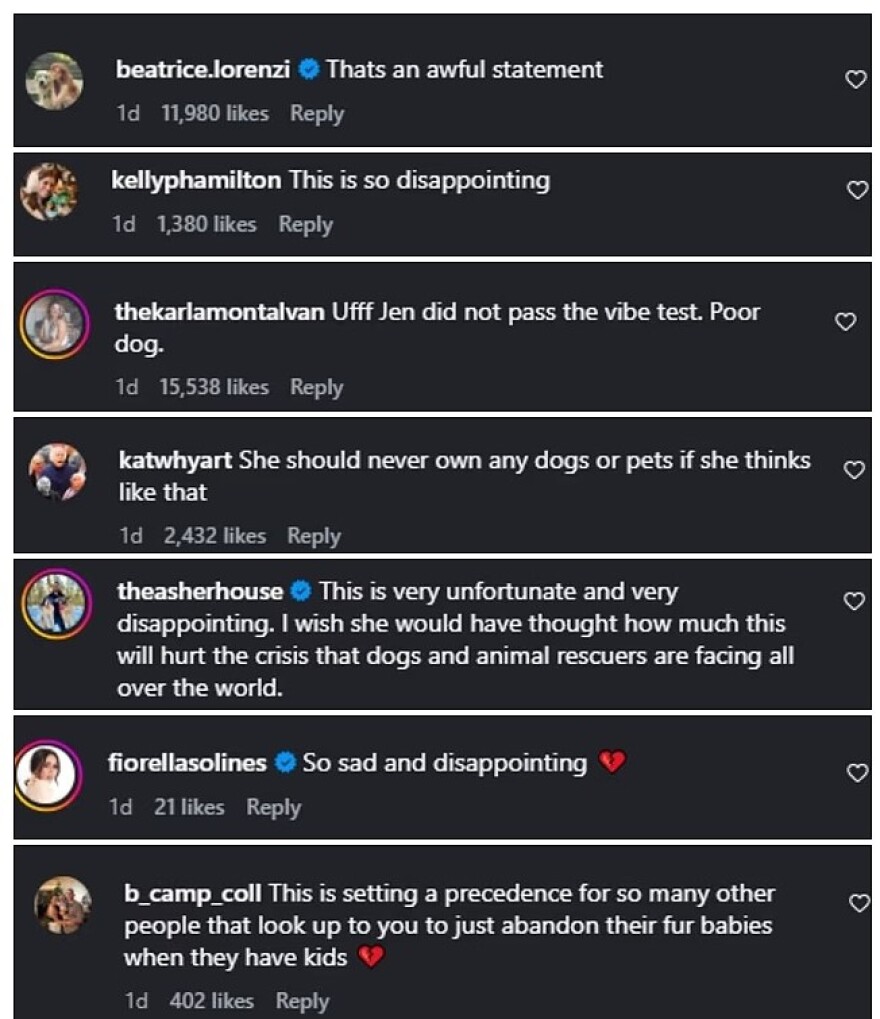Image resolution: width=880 pixels, height=1019 pixels.
Task: Like b_camp_coll's comment about fur babies
Action: click(x=859, y=903)
